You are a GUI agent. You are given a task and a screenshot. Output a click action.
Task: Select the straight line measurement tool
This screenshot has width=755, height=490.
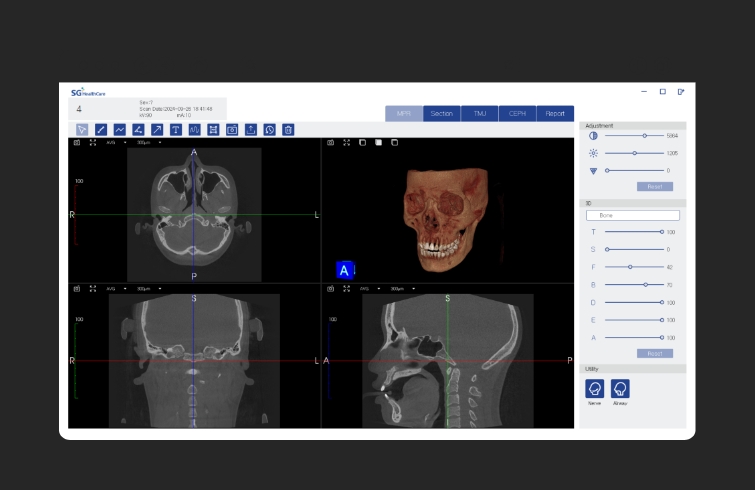point(101,130)
